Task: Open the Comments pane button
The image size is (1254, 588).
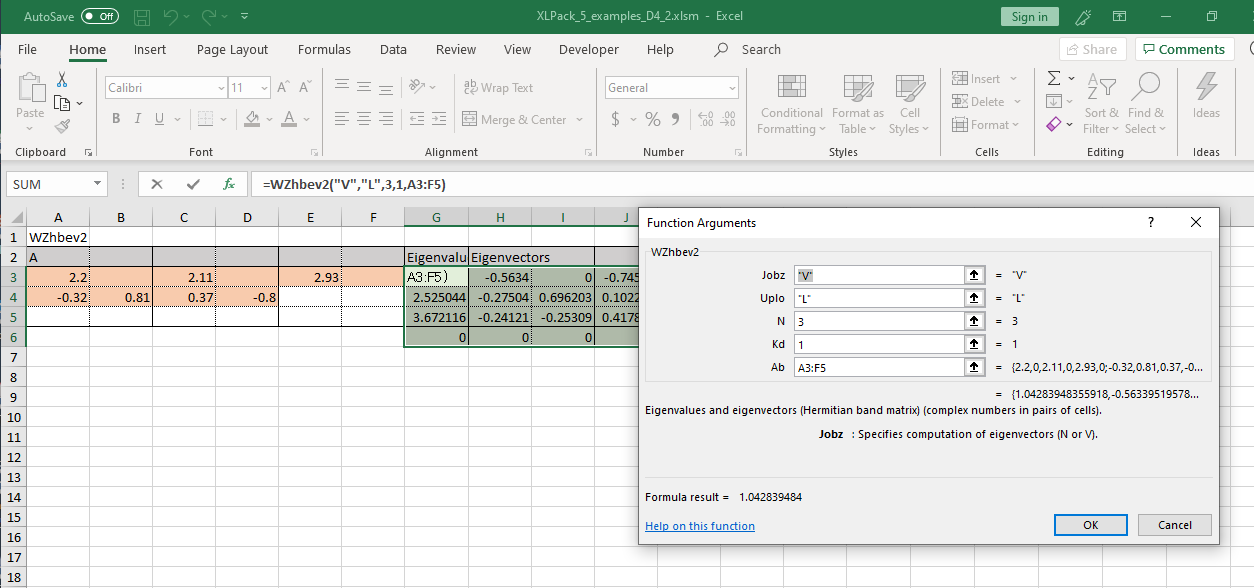Action: tap(1184, 49)
